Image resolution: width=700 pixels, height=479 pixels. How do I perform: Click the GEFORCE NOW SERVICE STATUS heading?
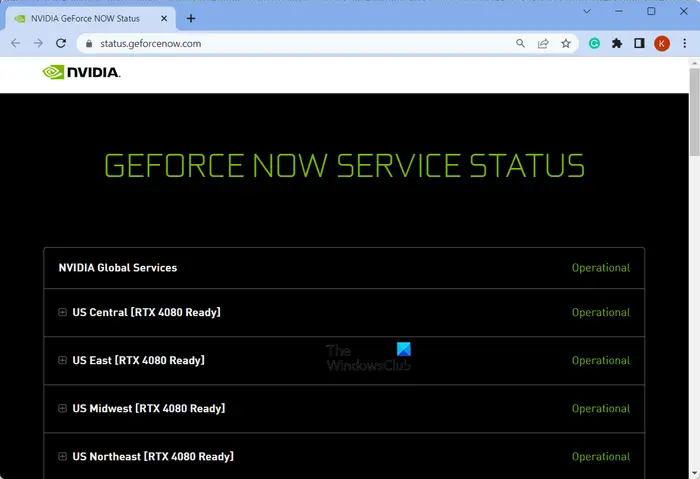(x=344, y=166)
